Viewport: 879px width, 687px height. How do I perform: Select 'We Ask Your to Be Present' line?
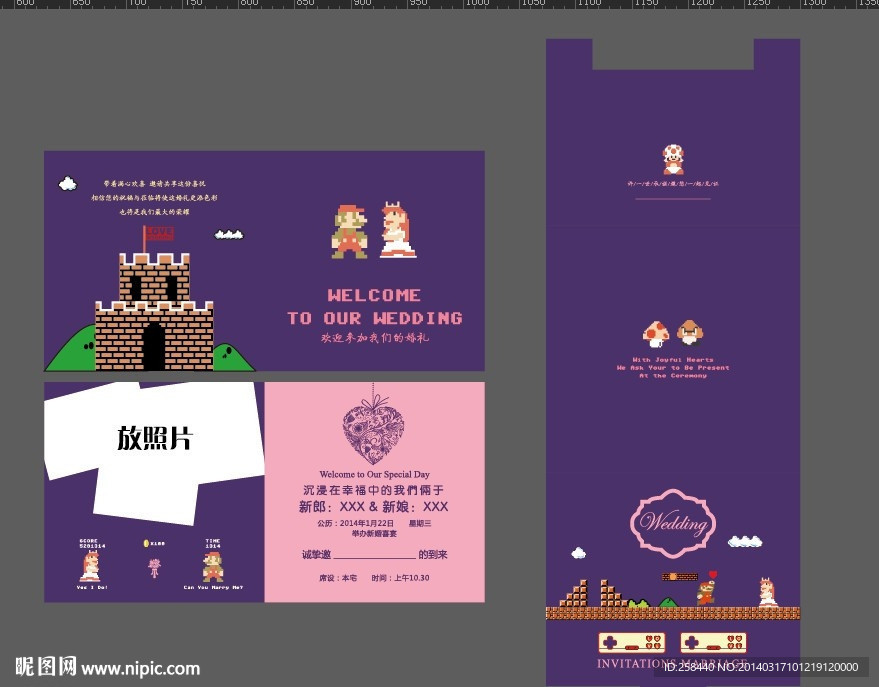[673, 368]
